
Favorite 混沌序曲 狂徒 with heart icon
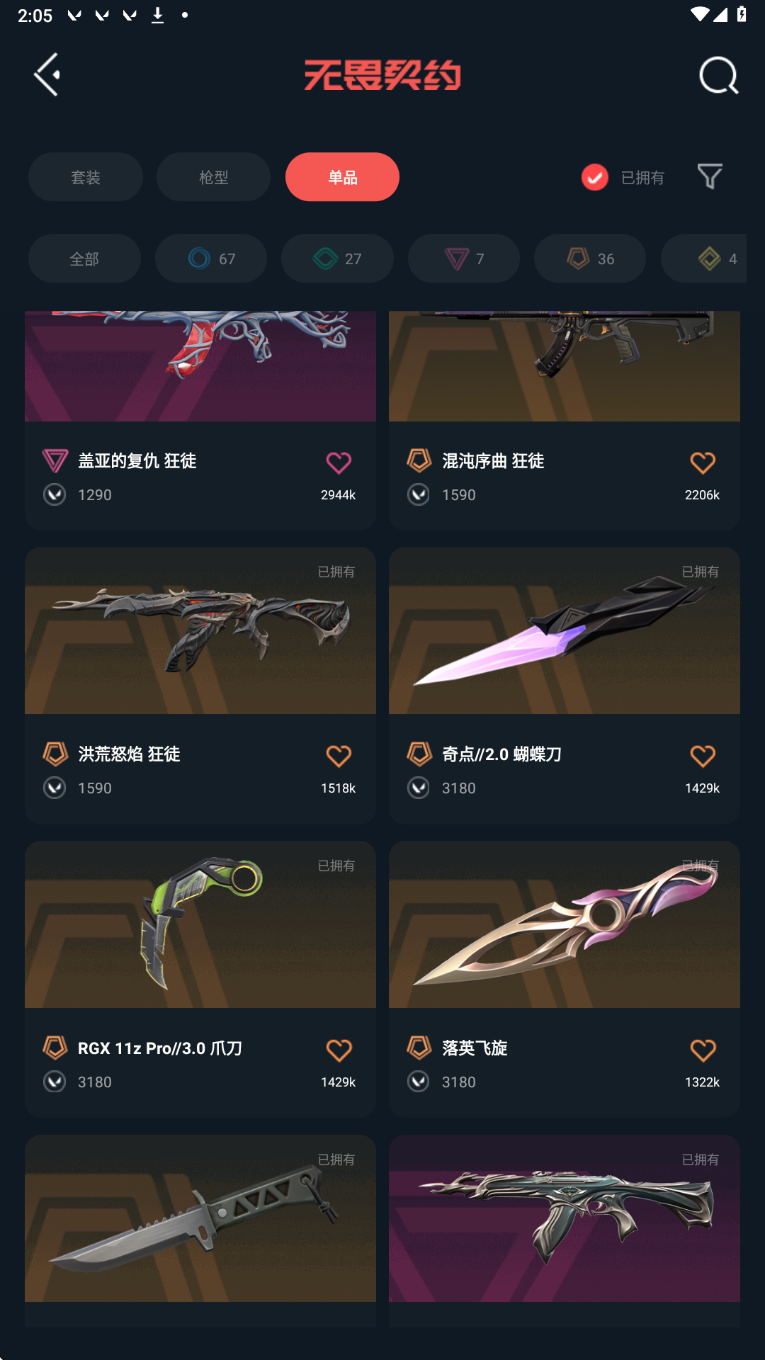[x=703, y=462]
